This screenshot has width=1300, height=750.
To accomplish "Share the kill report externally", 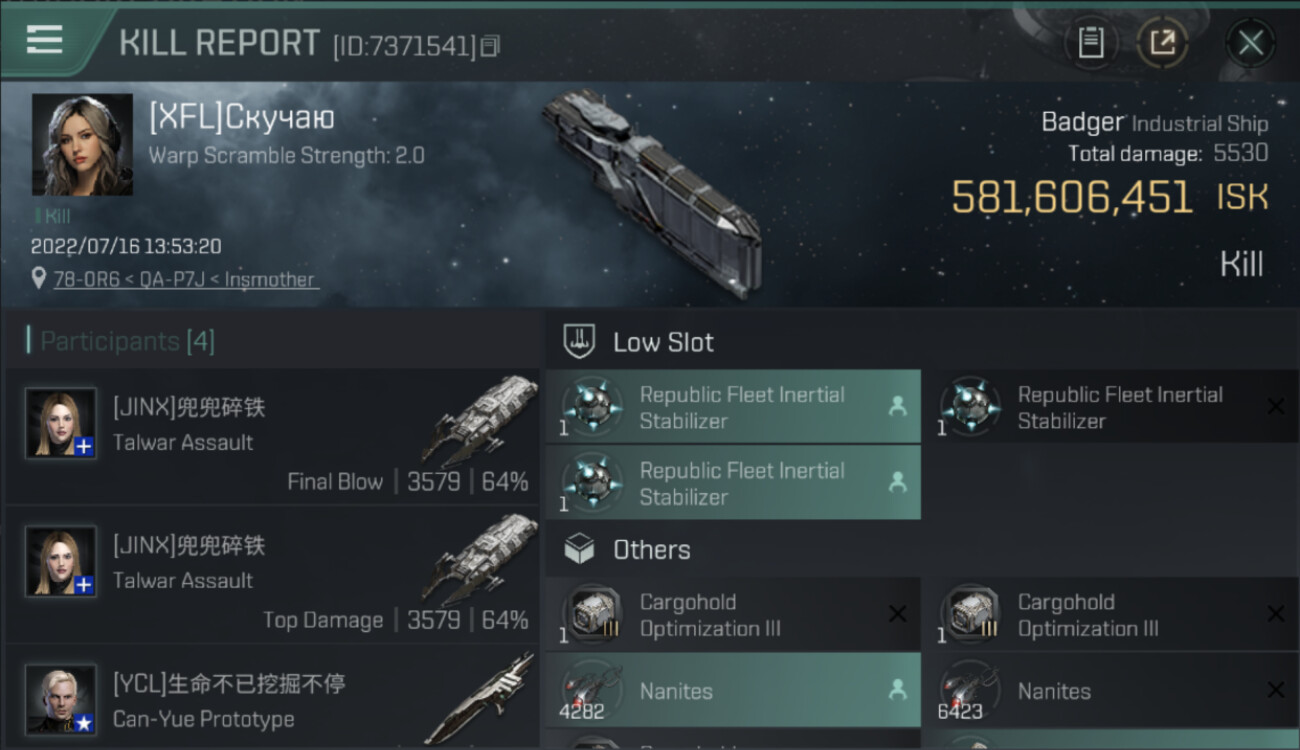I will pyautogui.click(x=1162, y=43).
